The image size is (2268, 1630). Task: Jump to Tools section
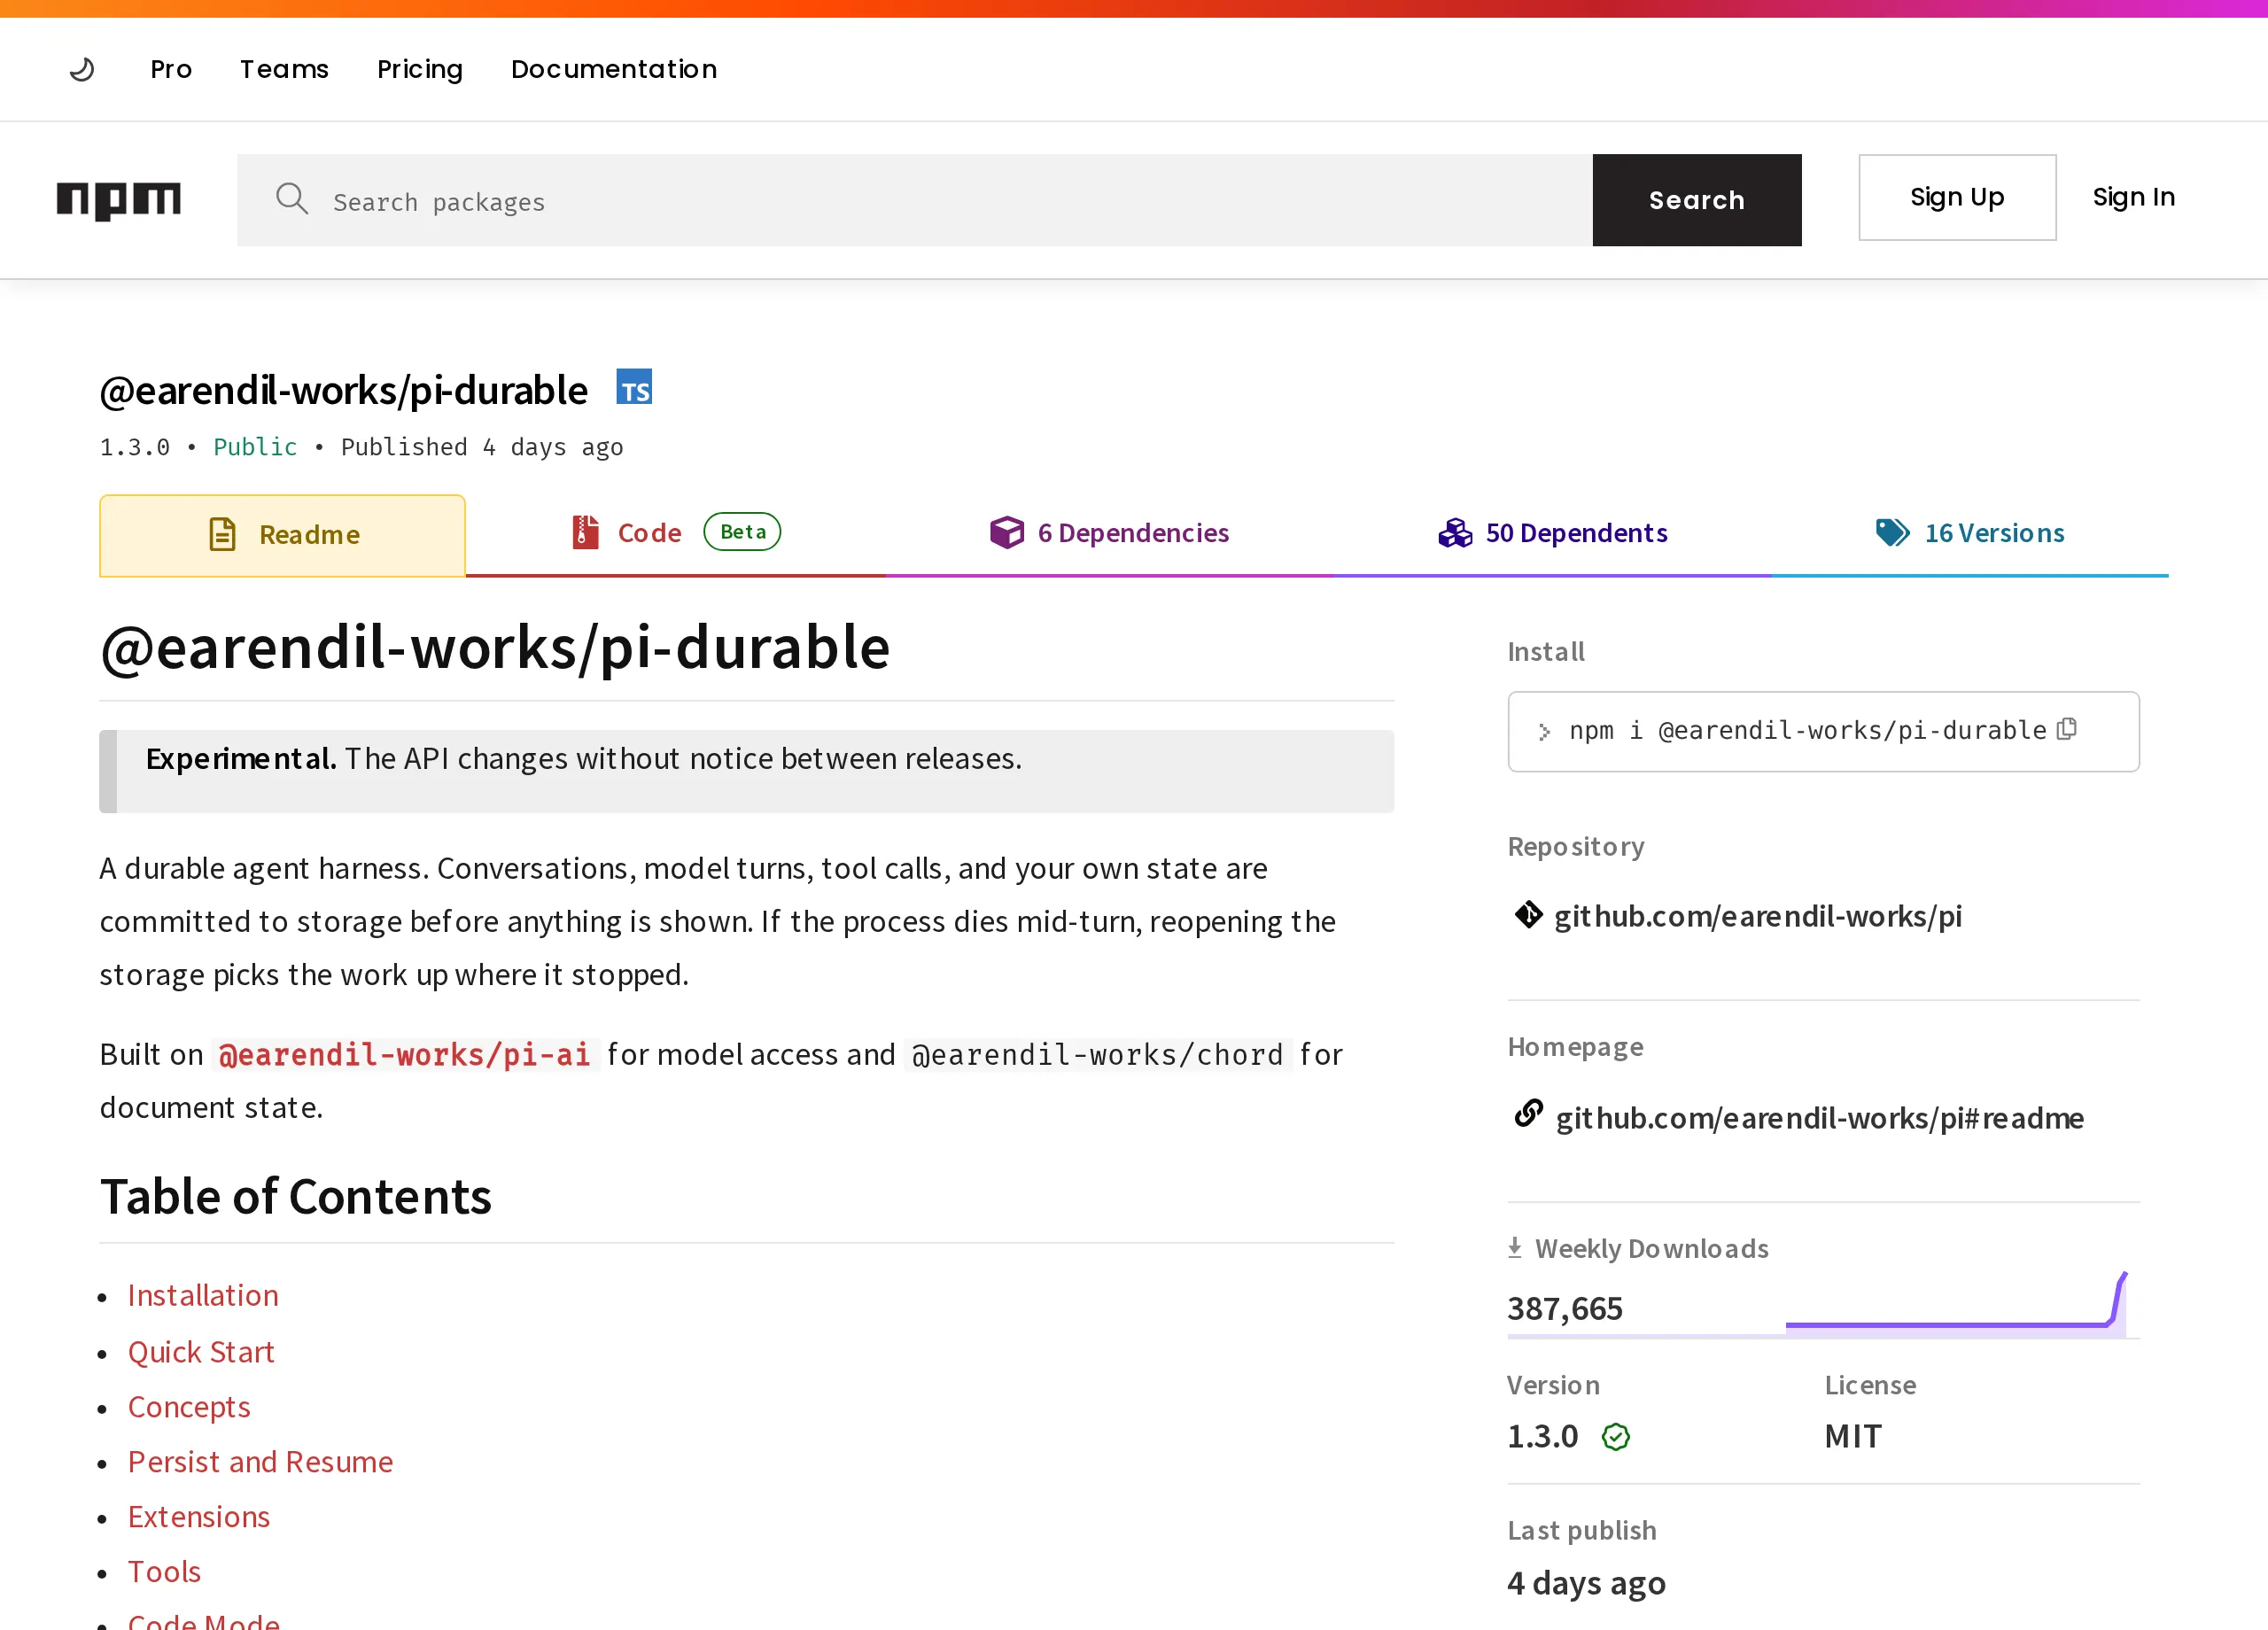coord(164,1572)
